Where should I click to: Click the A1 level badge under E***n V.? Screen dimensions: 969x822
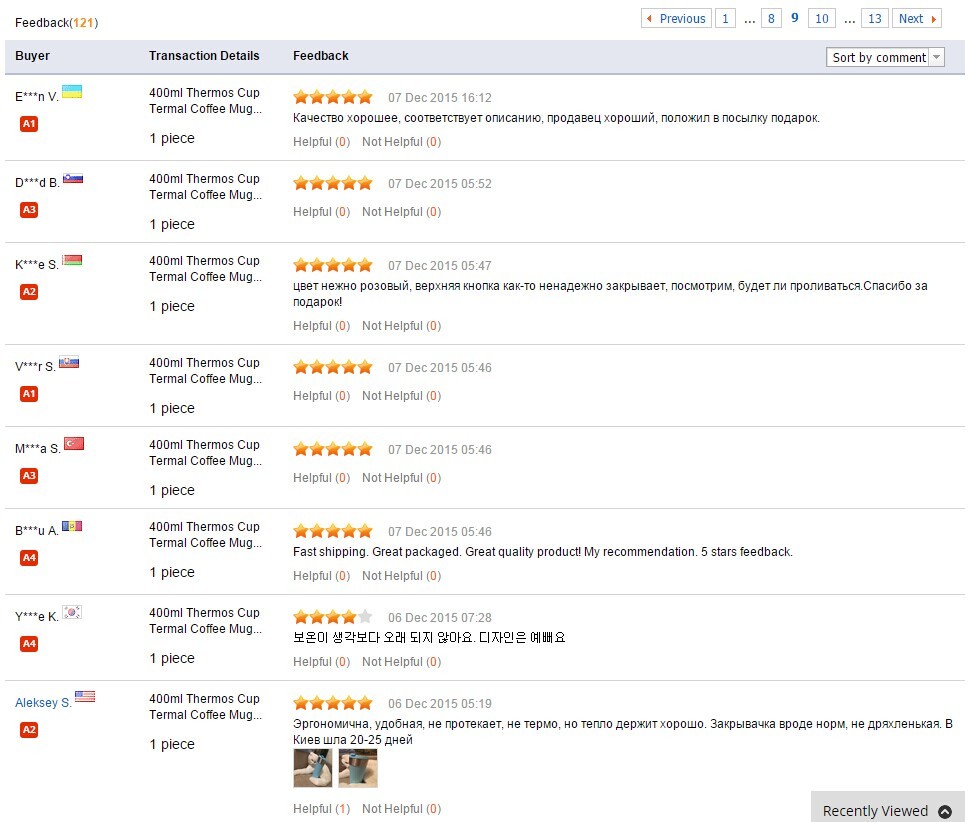tap(29, 124)
